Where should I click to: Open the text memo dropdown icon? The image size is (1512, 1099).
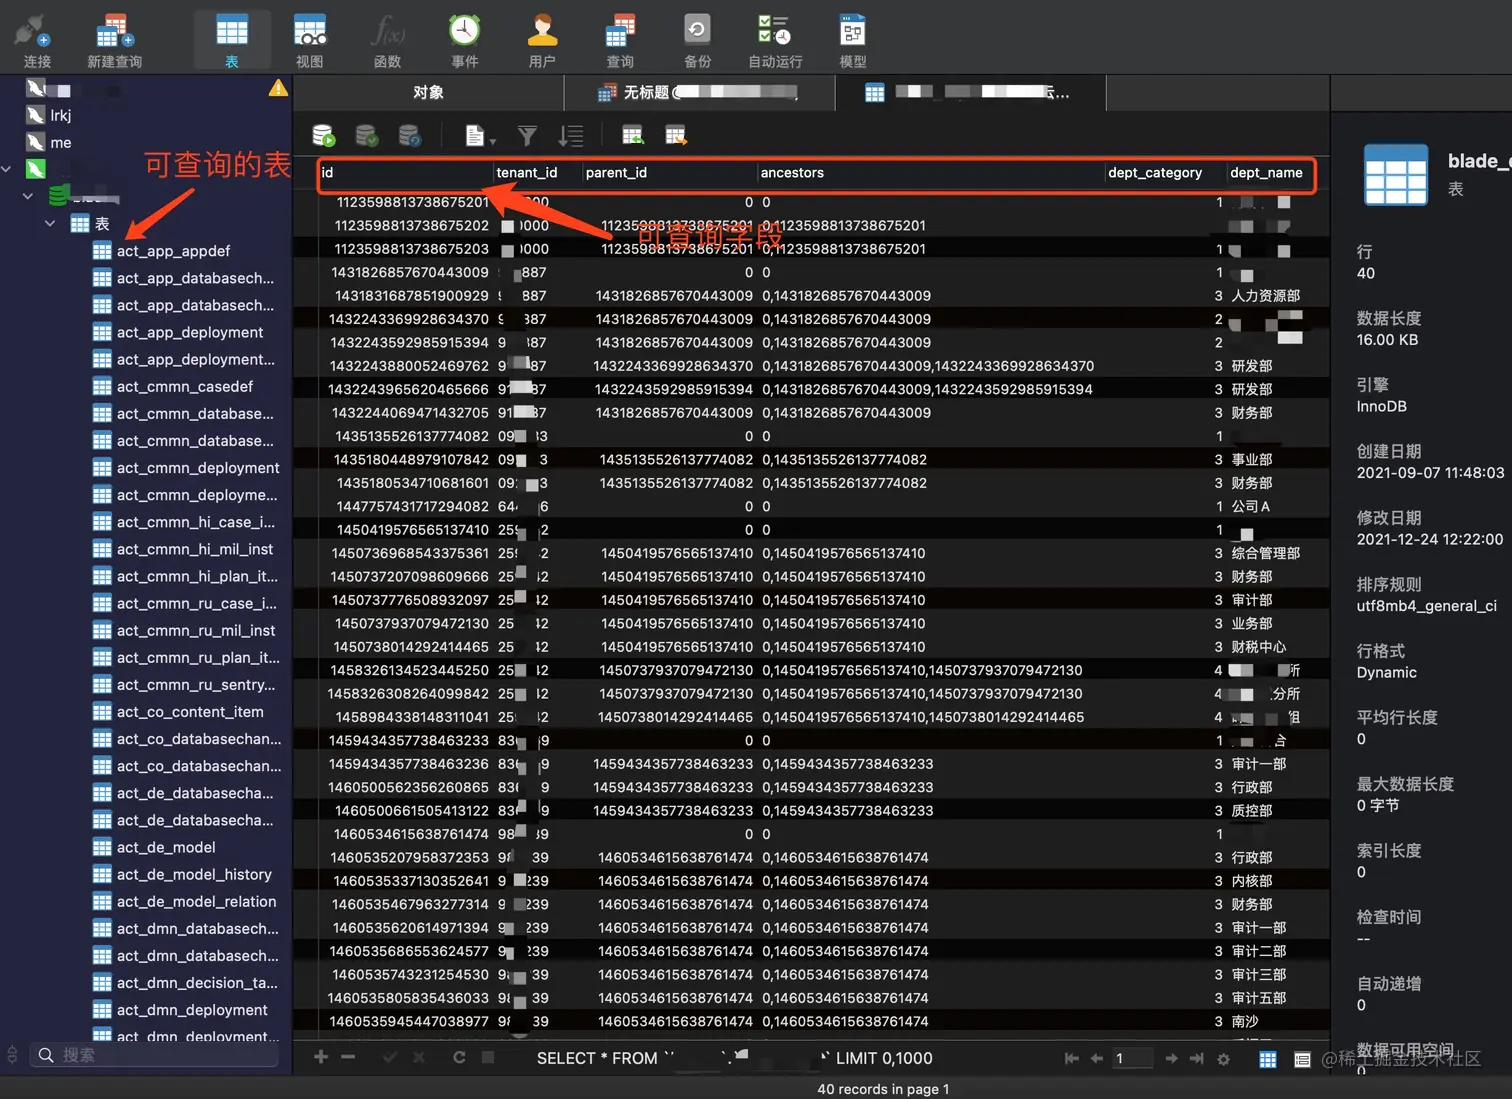480,135
